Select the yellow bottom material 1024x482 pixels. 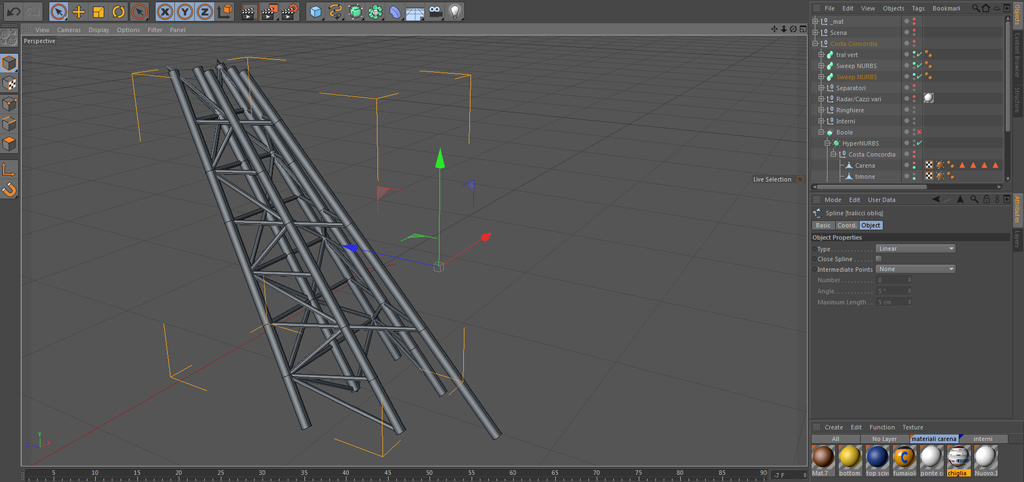coord(850,460)
